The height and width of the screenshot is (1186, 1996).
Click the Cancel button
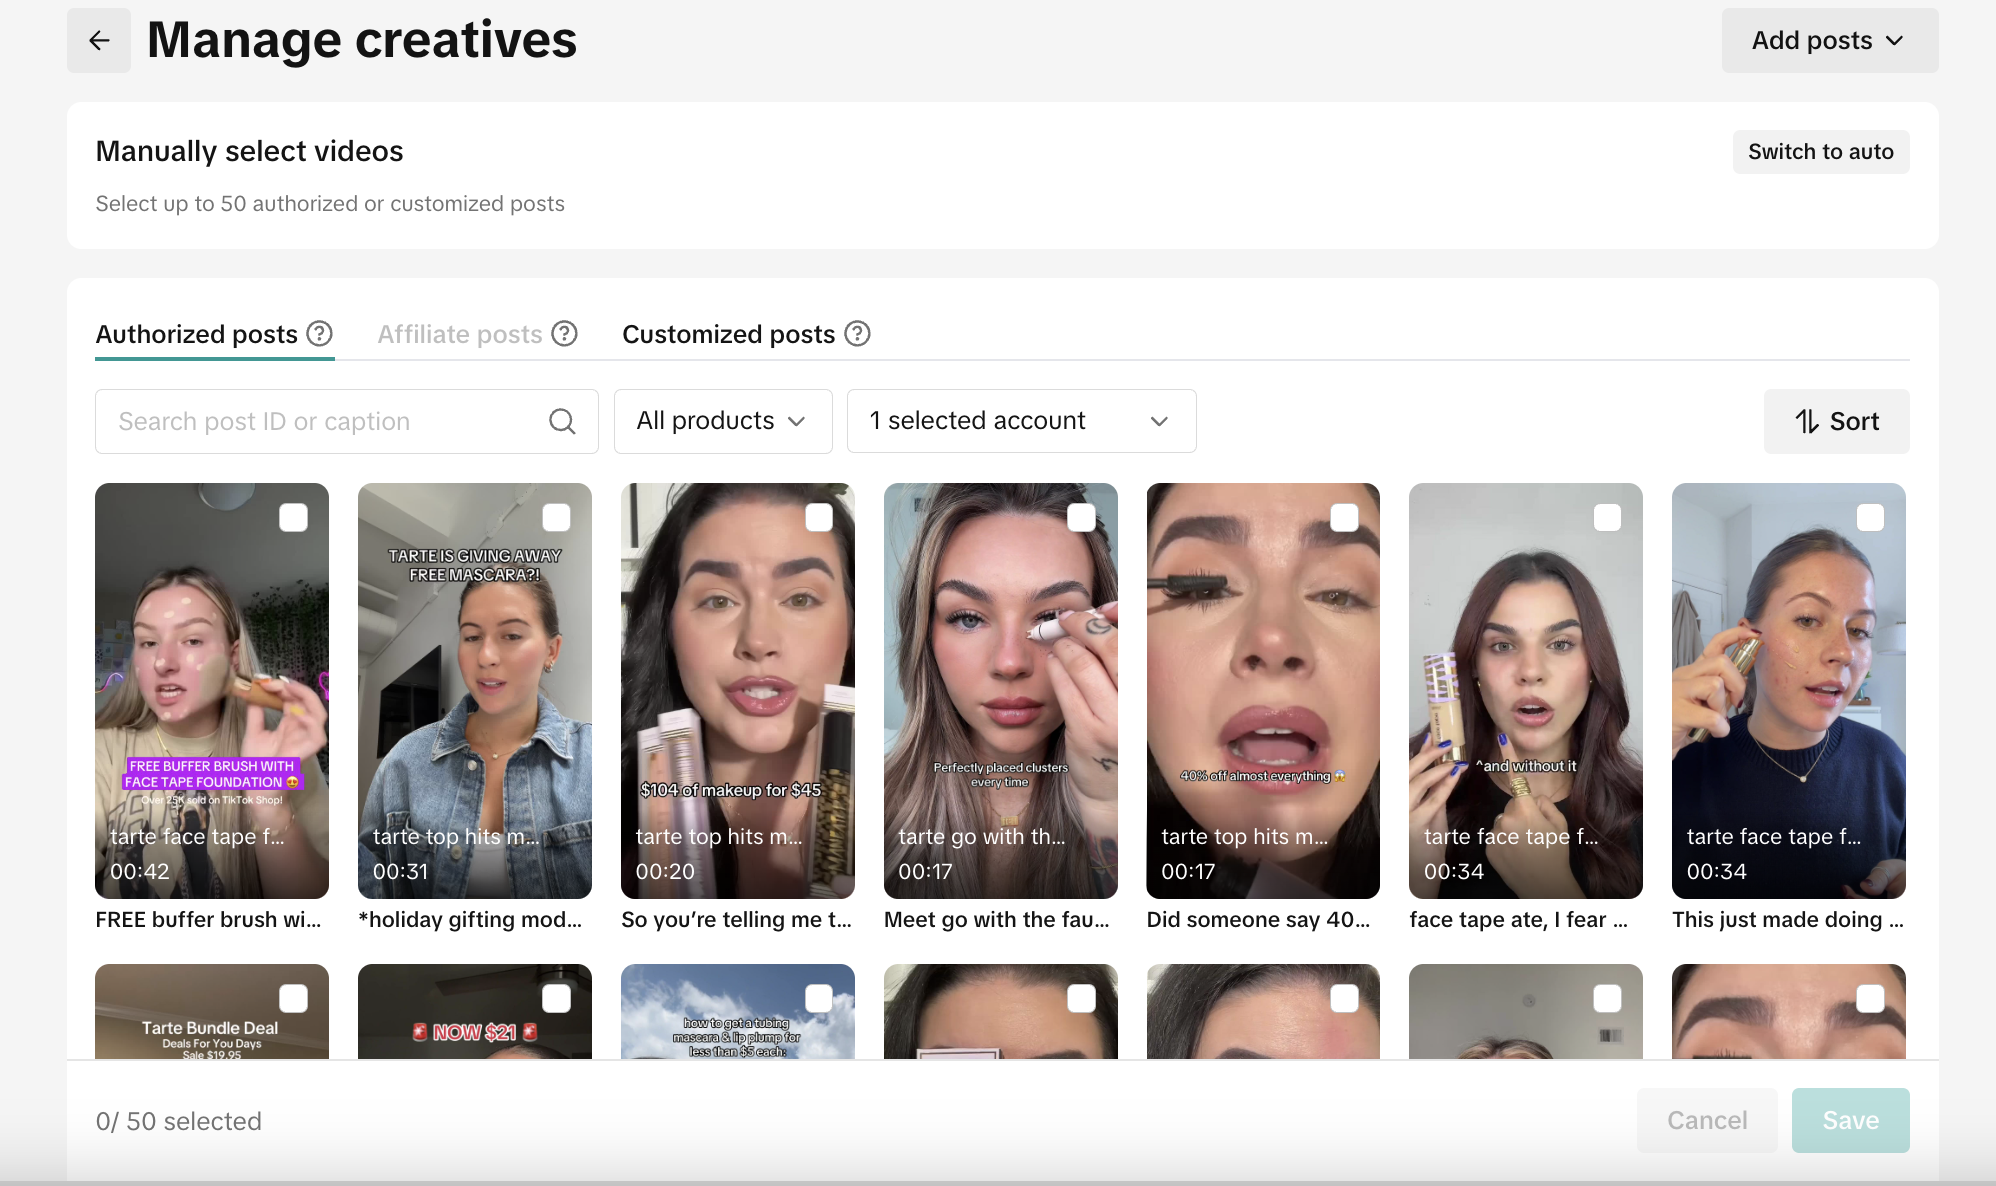1706,1120
